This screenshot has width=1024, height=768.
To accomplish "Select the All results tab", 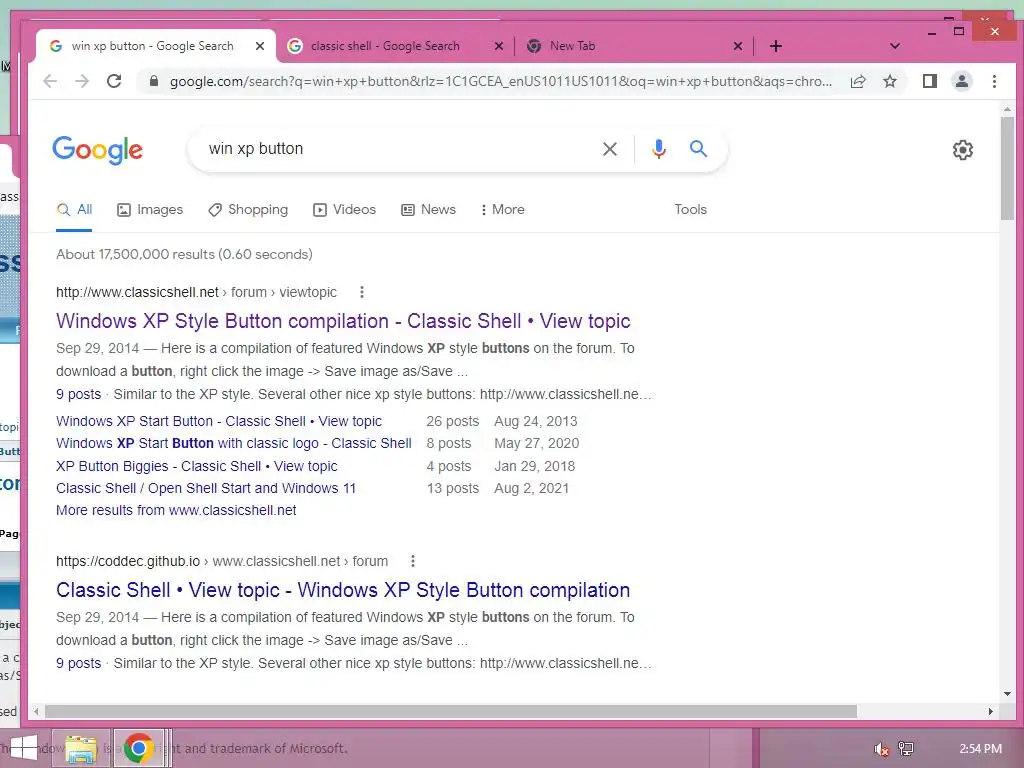I will 74,210.
